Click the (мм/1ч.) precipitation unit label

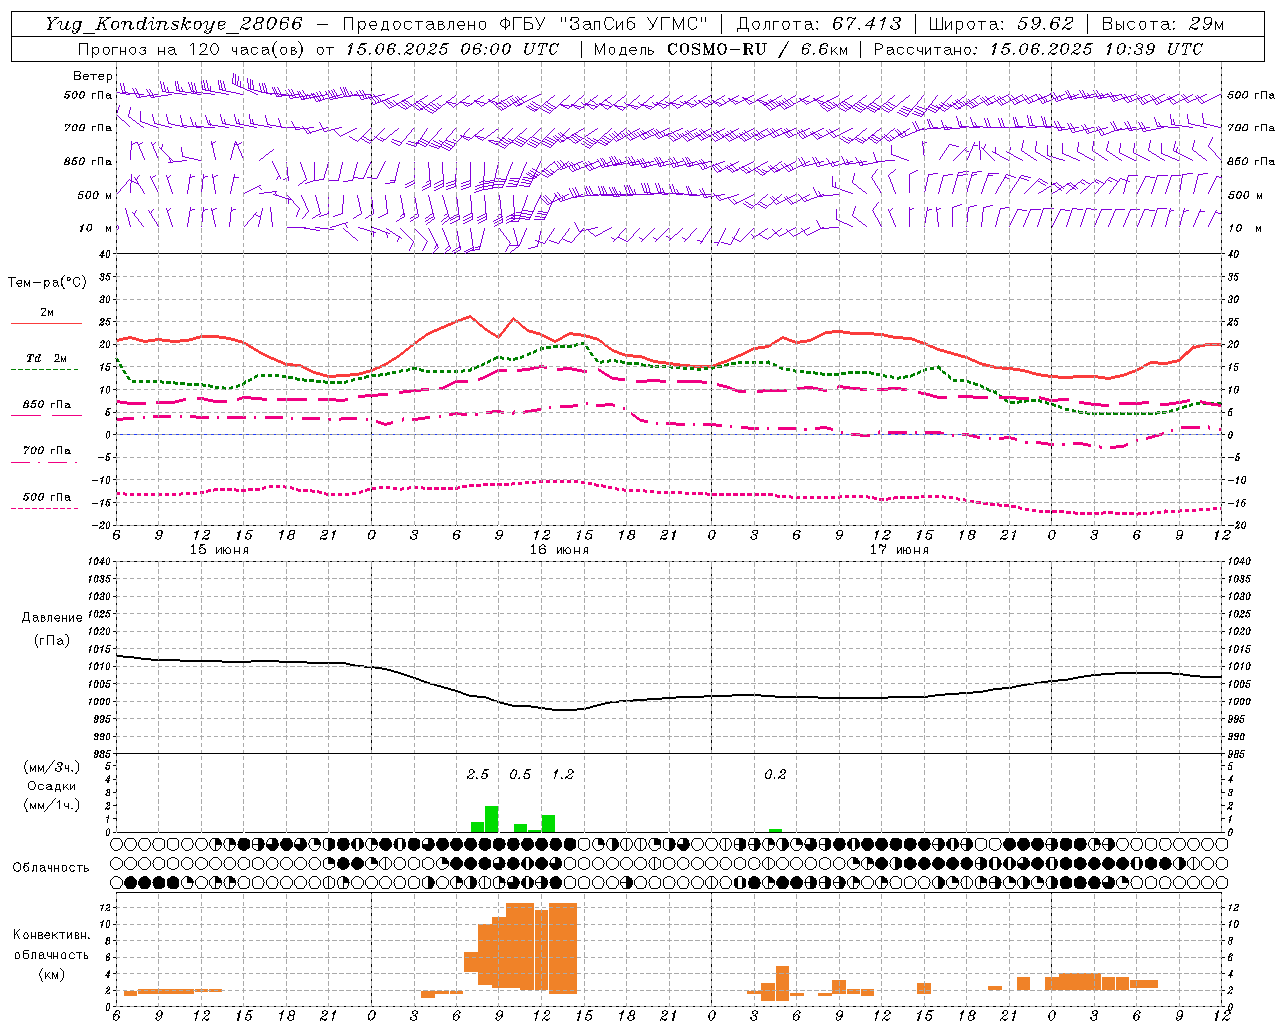tap(52, 805)
